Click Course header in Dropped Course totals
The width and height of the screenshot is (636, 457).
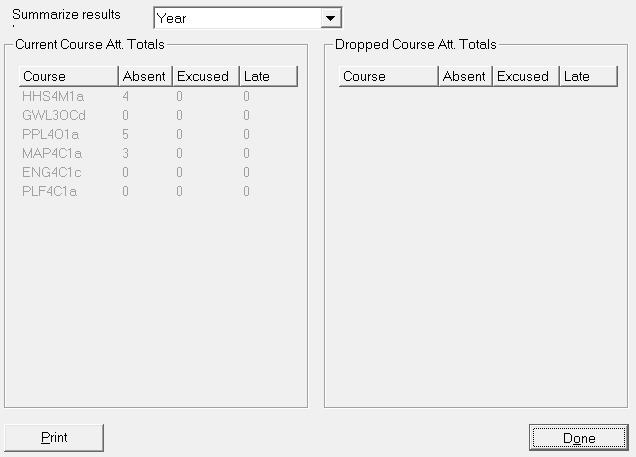pyautogui.click(x=388, y=77)
